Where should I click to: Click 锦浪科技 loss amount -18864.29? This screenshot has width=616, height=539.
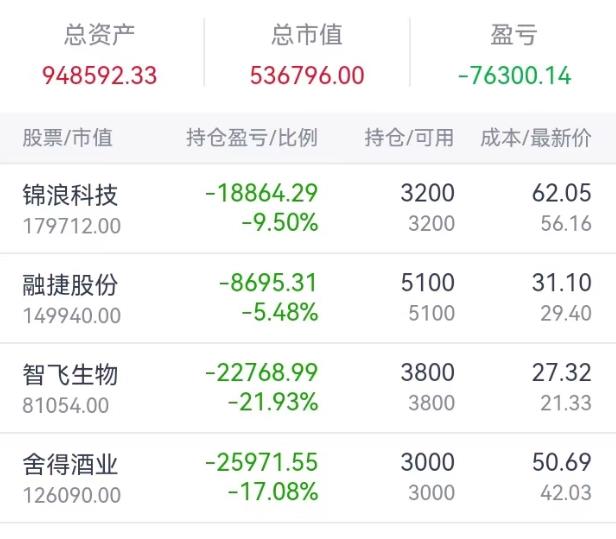coord(261,194)
